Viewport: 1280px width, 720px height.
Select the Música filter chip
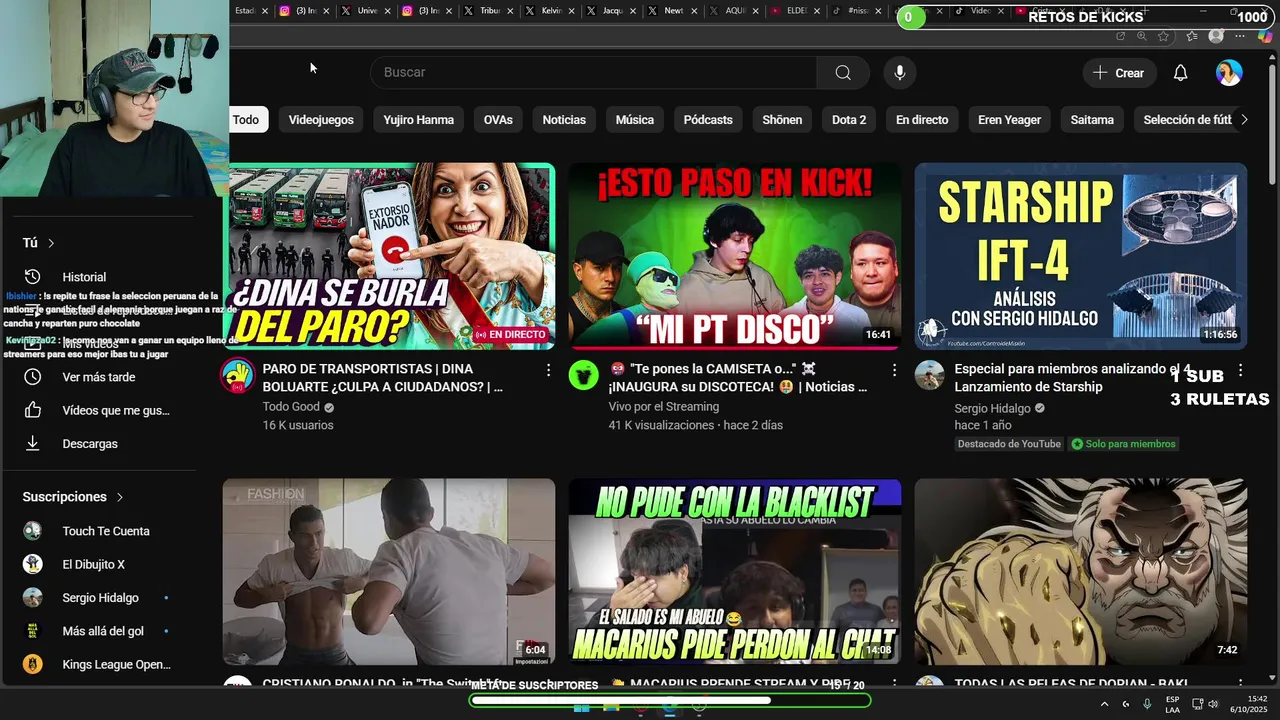click(634, 120)
